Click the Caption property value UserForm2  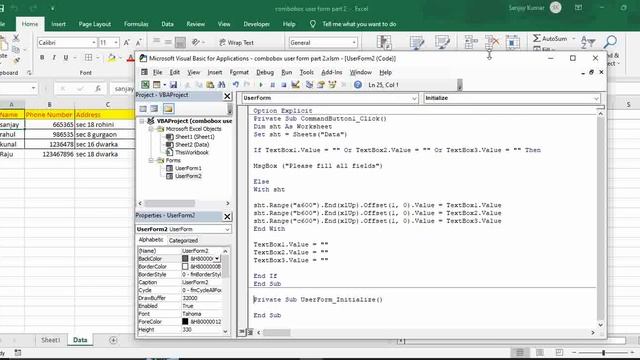pyautogui.click(x=202, y=282)
